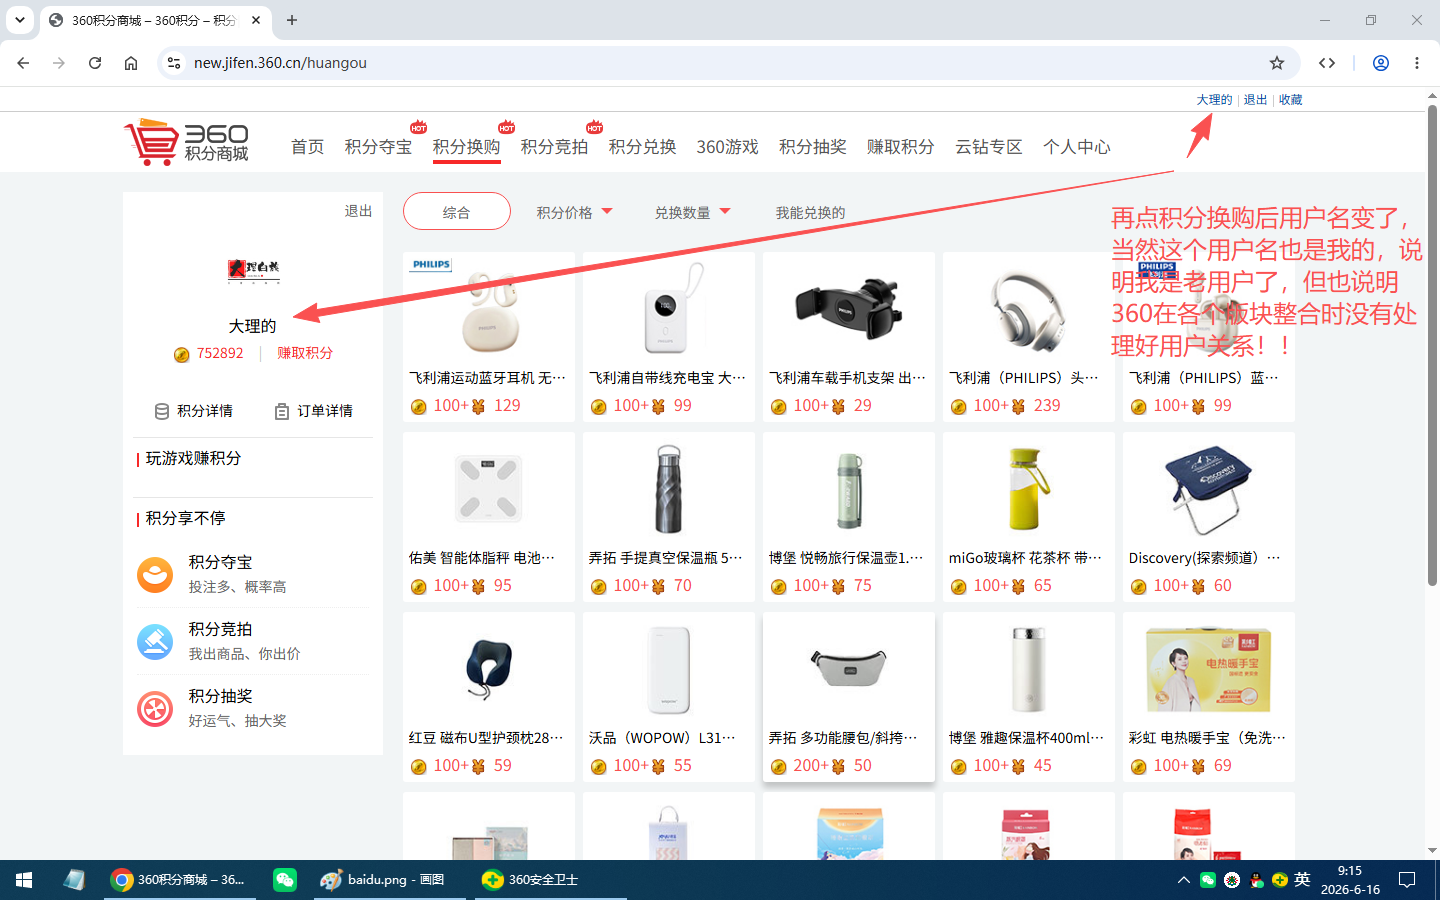Open the Windows Start menu
1440x900 pixels.
click(x=24, y=880)
